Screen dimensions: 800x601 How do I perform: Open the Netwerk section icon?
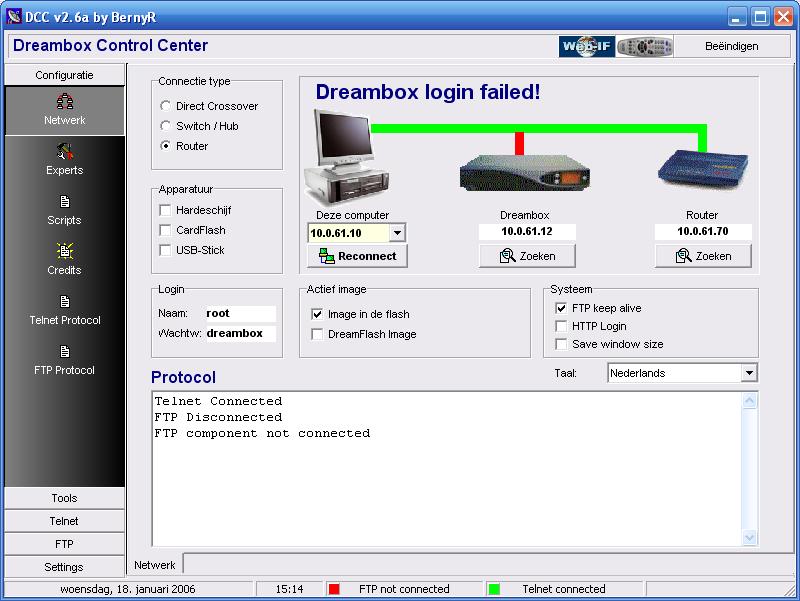[x=65, y=102]
